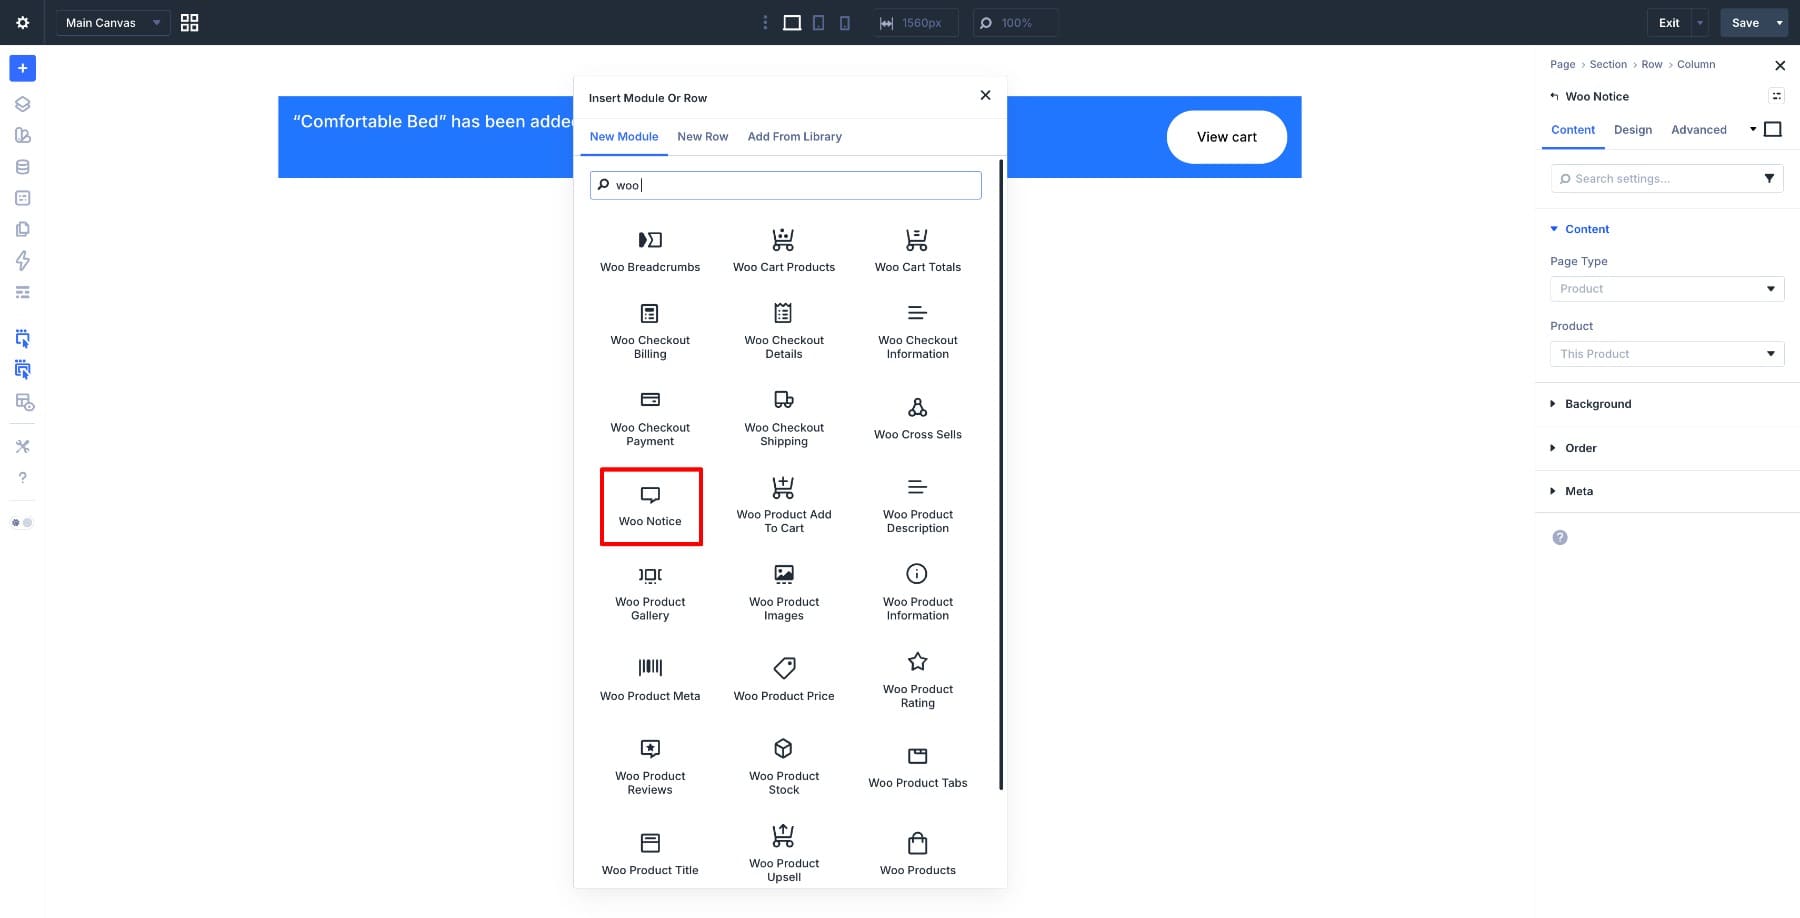Viewport: 1800px width, 918px height.
Task: Open the builder settings gear
Action: [x=22, y=22]
